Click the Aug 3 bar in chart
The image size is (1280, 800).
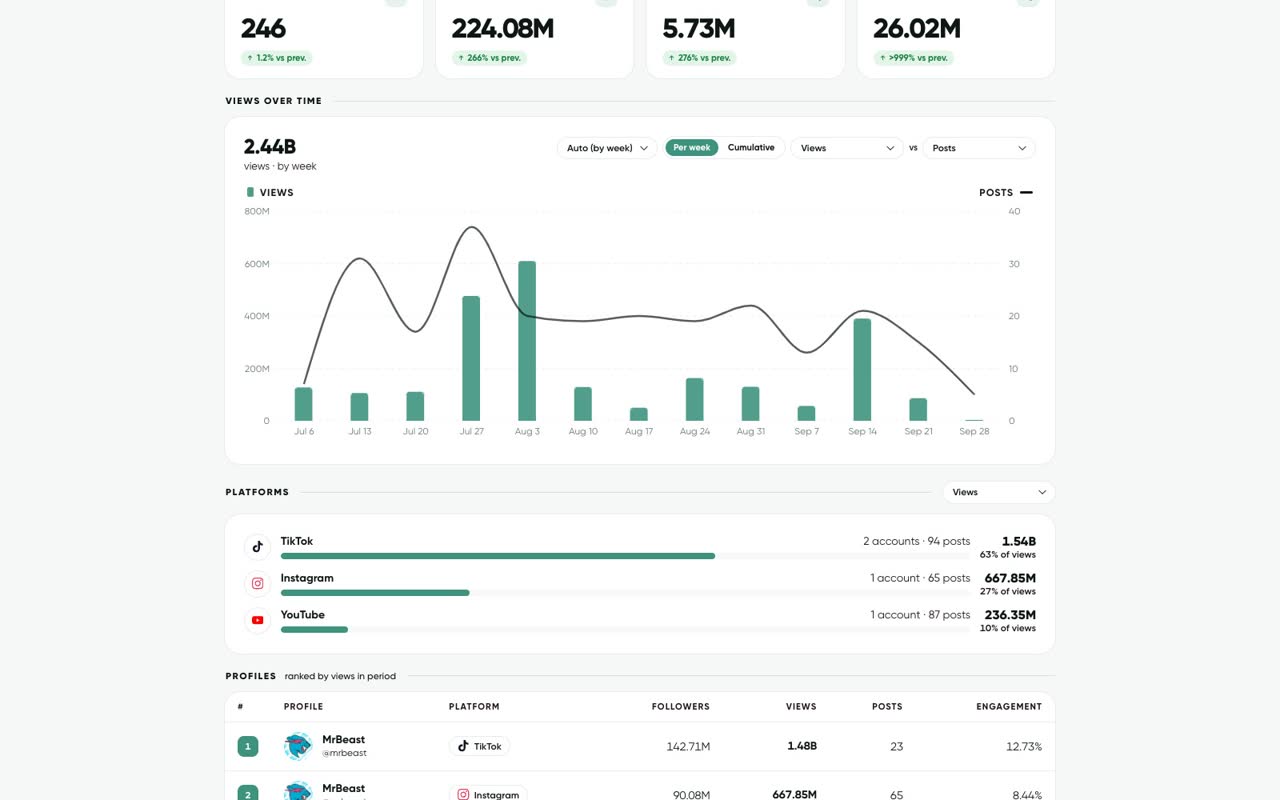click(527, 341)
